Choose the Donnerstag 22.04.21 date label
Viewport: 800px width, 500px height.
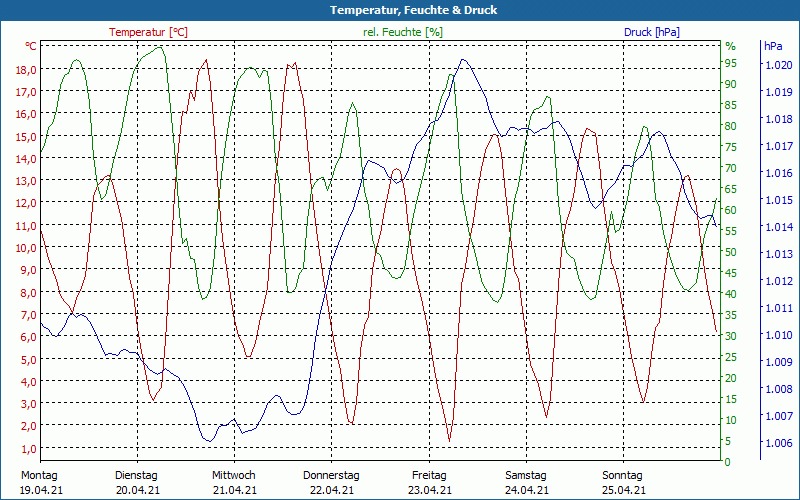[331, 482]
